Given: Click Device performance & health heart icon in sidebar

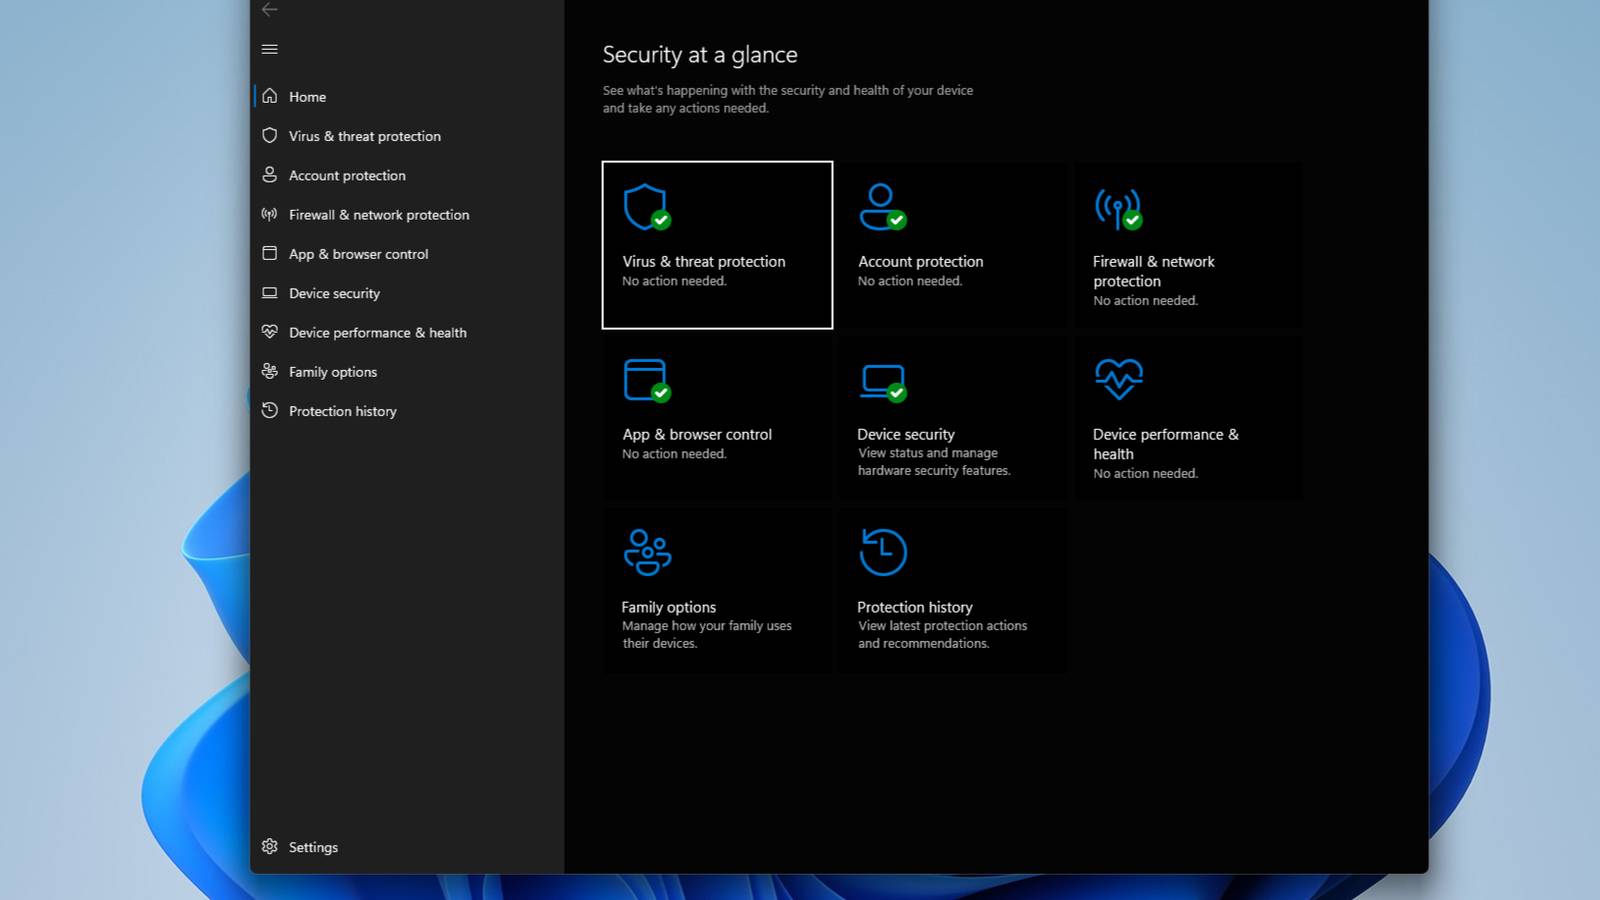Looking at the screenshot, I should pos(270,332).
